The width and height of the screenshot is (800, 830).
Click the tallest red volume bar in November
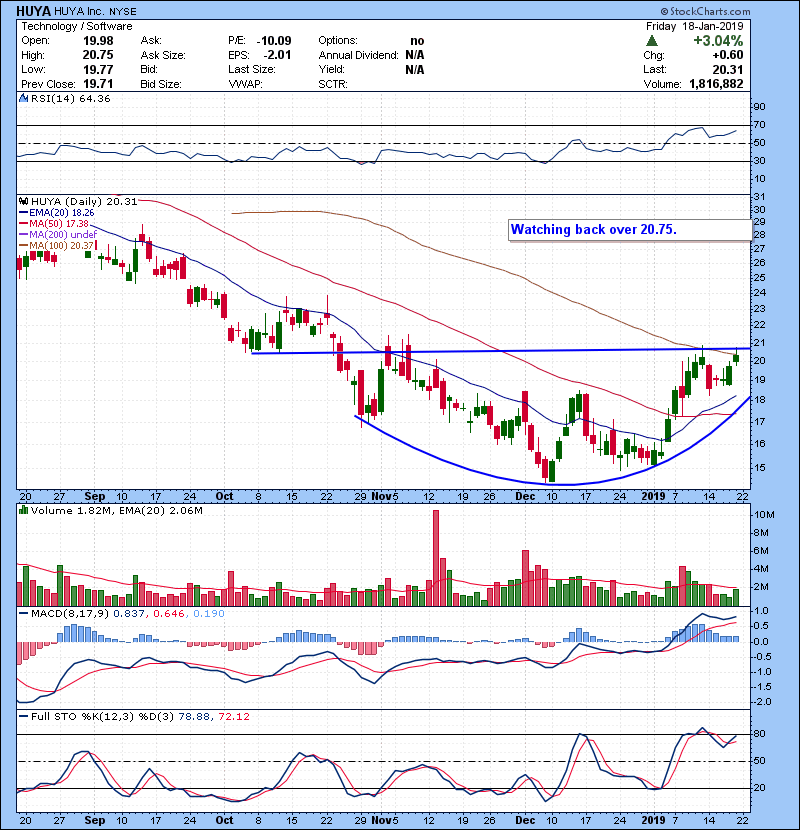(436, 558)
